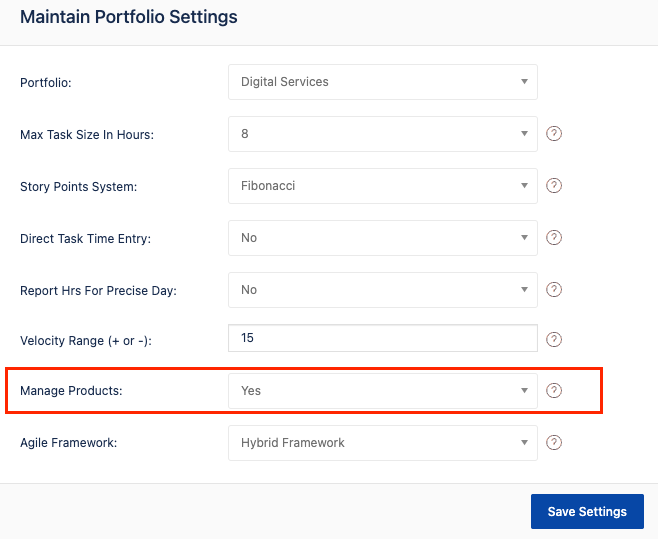Expand the Direct Task Time Entry dropdown
The image size is (658, 539).
(x=382, y=238)
